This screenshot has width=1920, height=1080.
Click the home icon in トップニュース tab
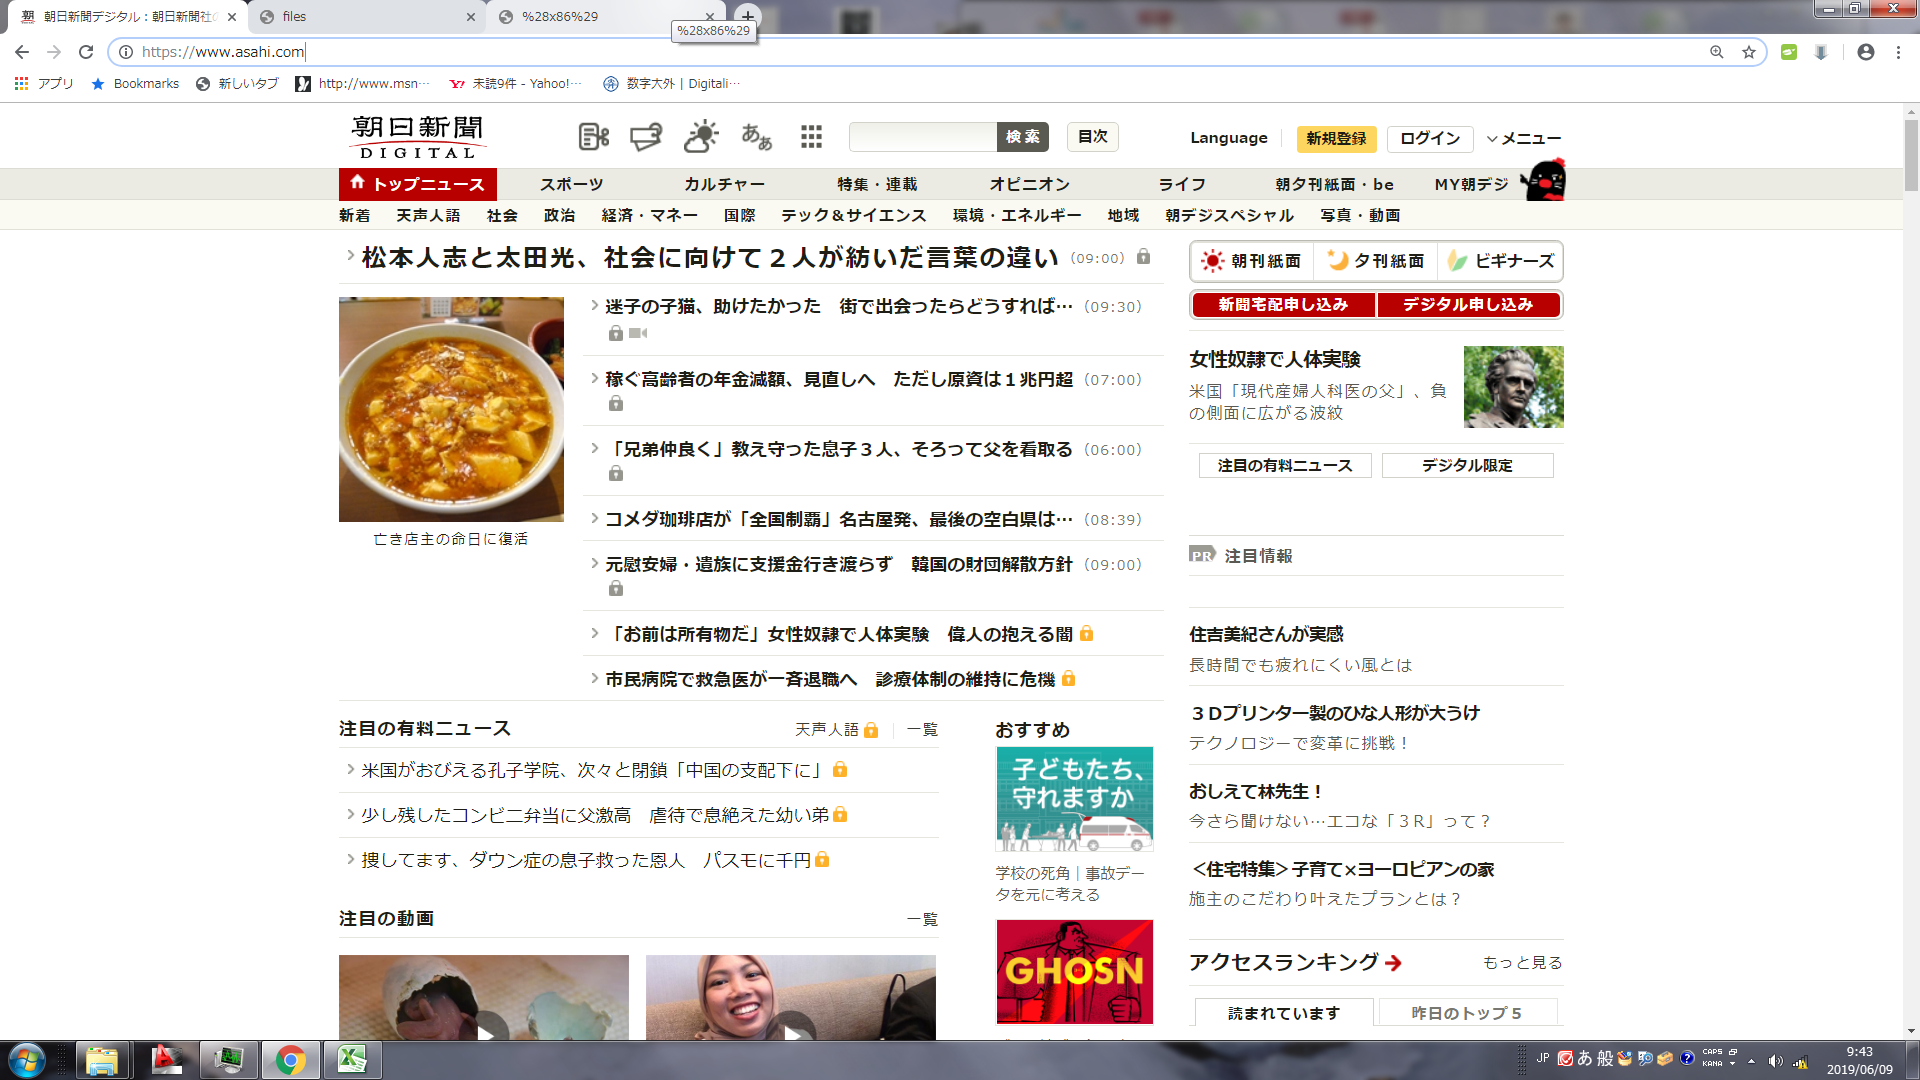[357, 183]
